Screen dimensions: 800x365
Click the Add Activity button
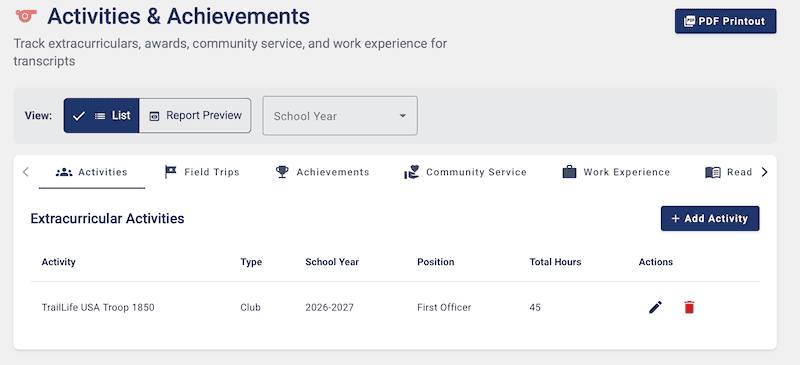click(710, 218)
